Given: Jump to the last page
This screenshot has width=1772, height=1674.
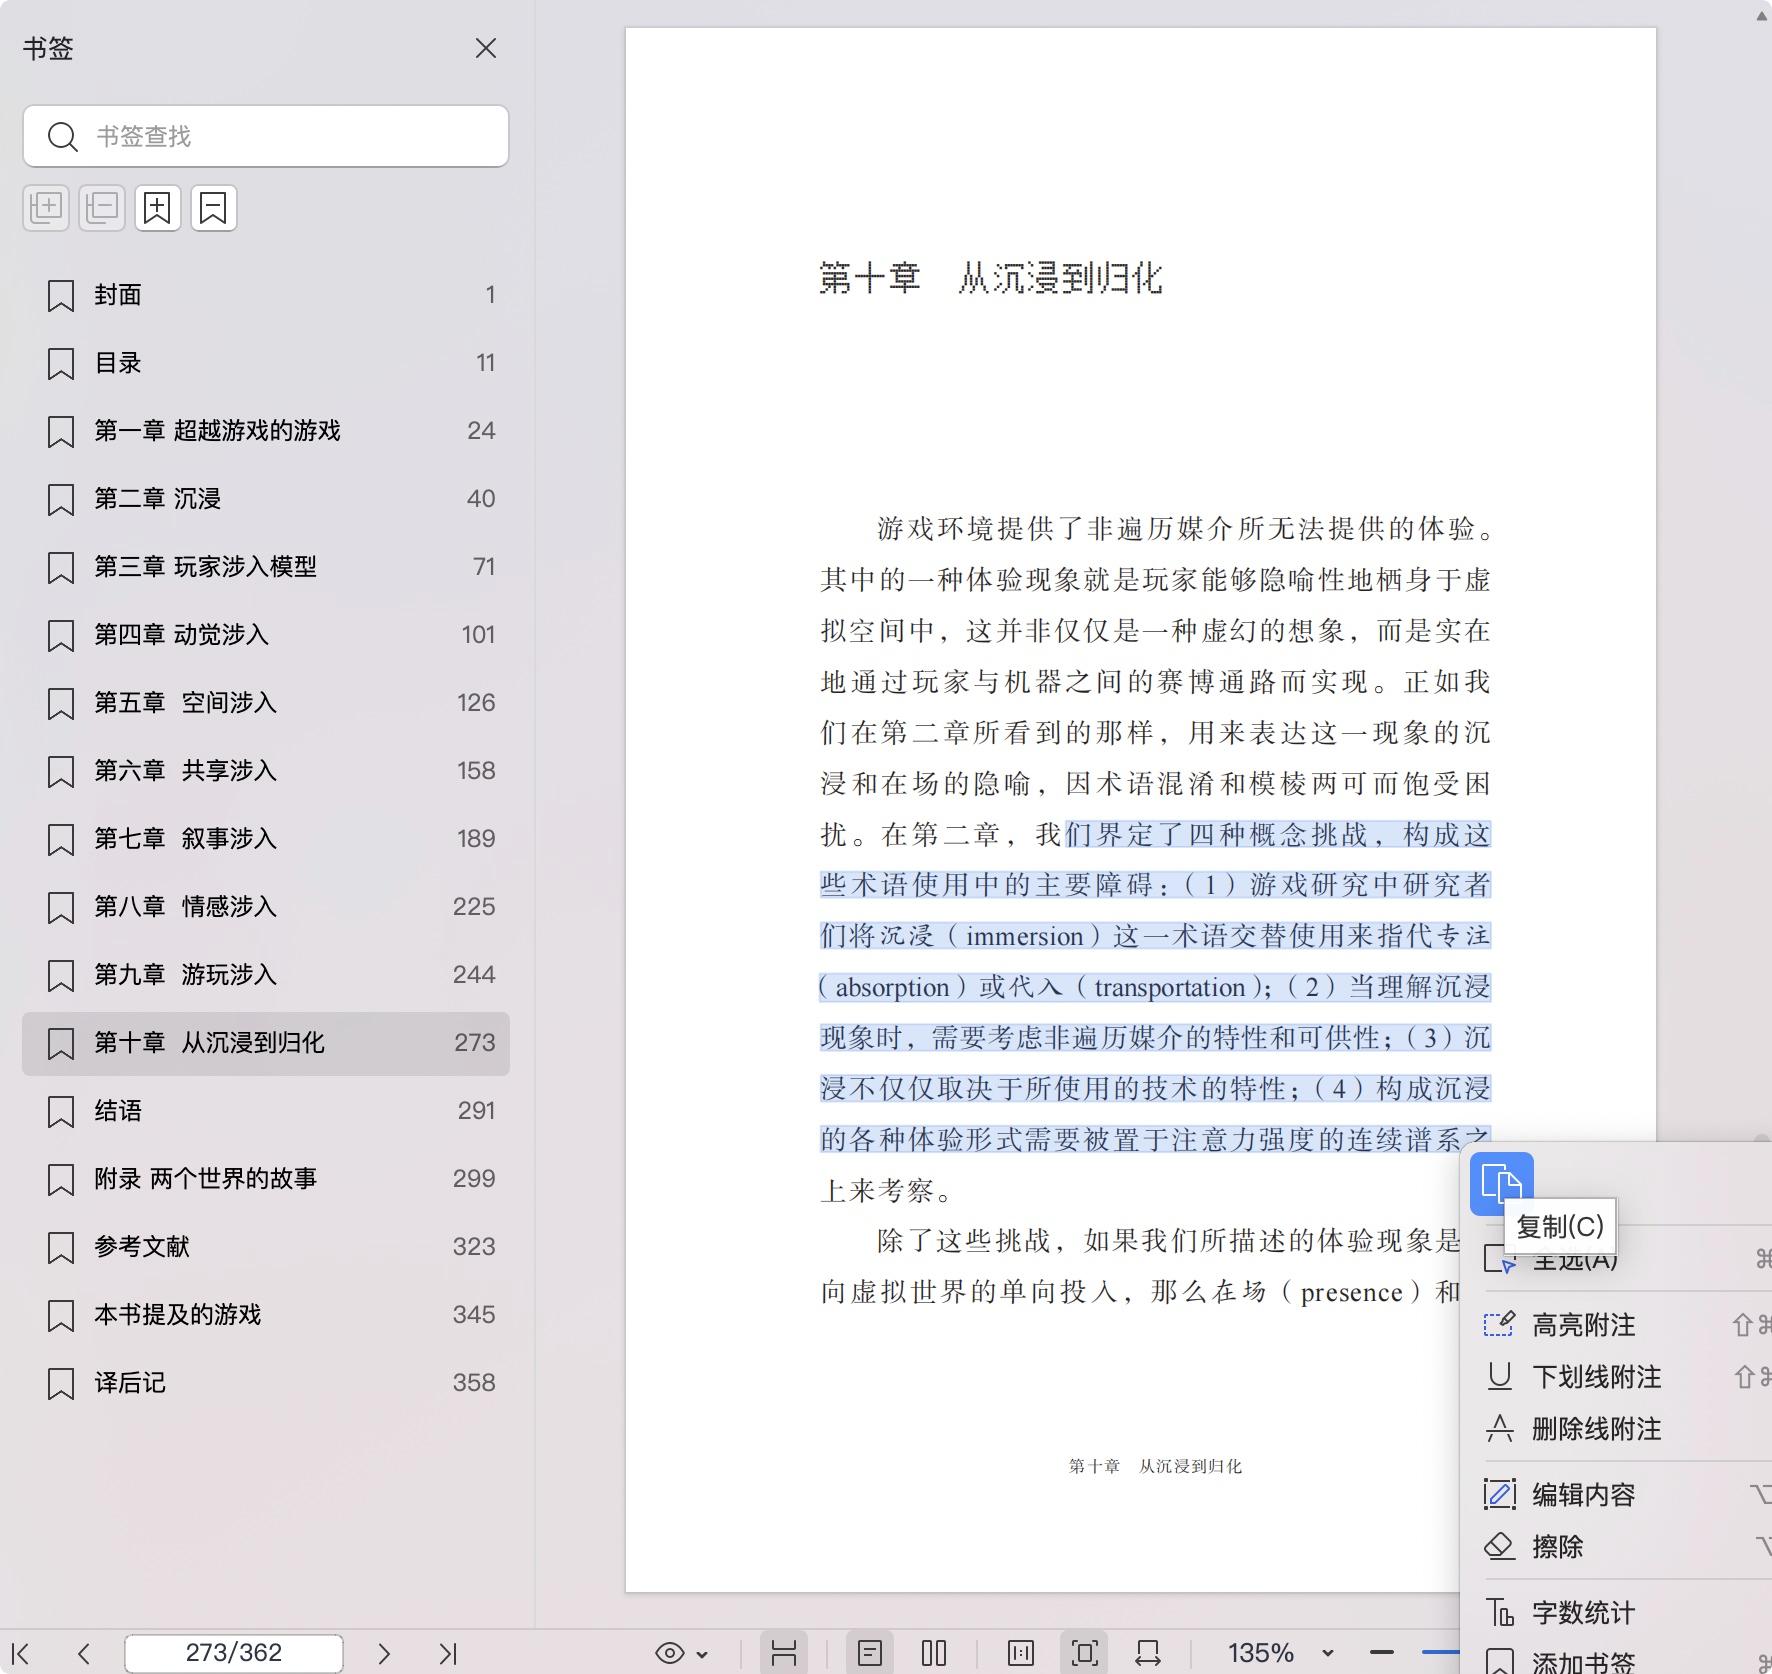Looking at the screenshot, I should 448,1653.
